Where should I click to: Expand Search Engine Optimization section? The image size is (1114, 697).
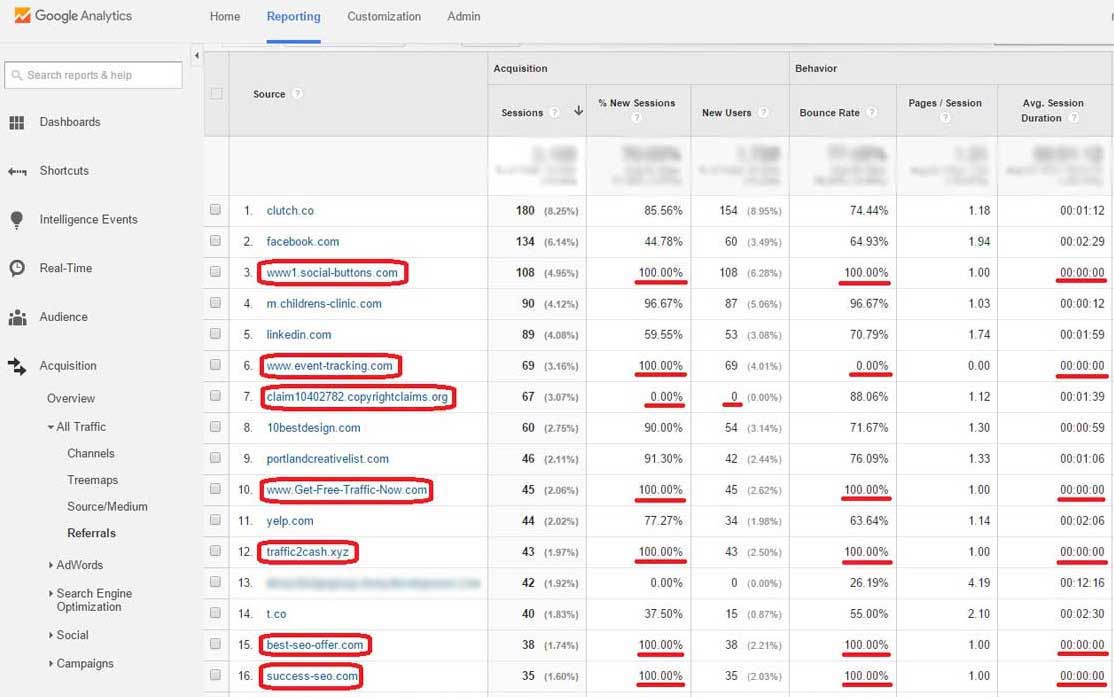[x=50, y=593]
